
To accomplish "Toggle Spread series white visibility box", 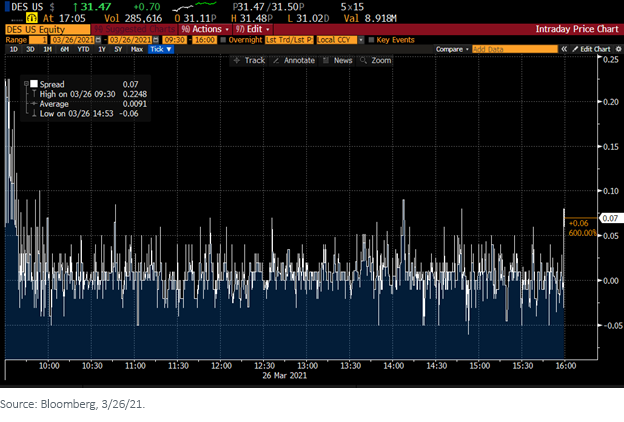I will (34, 84).
